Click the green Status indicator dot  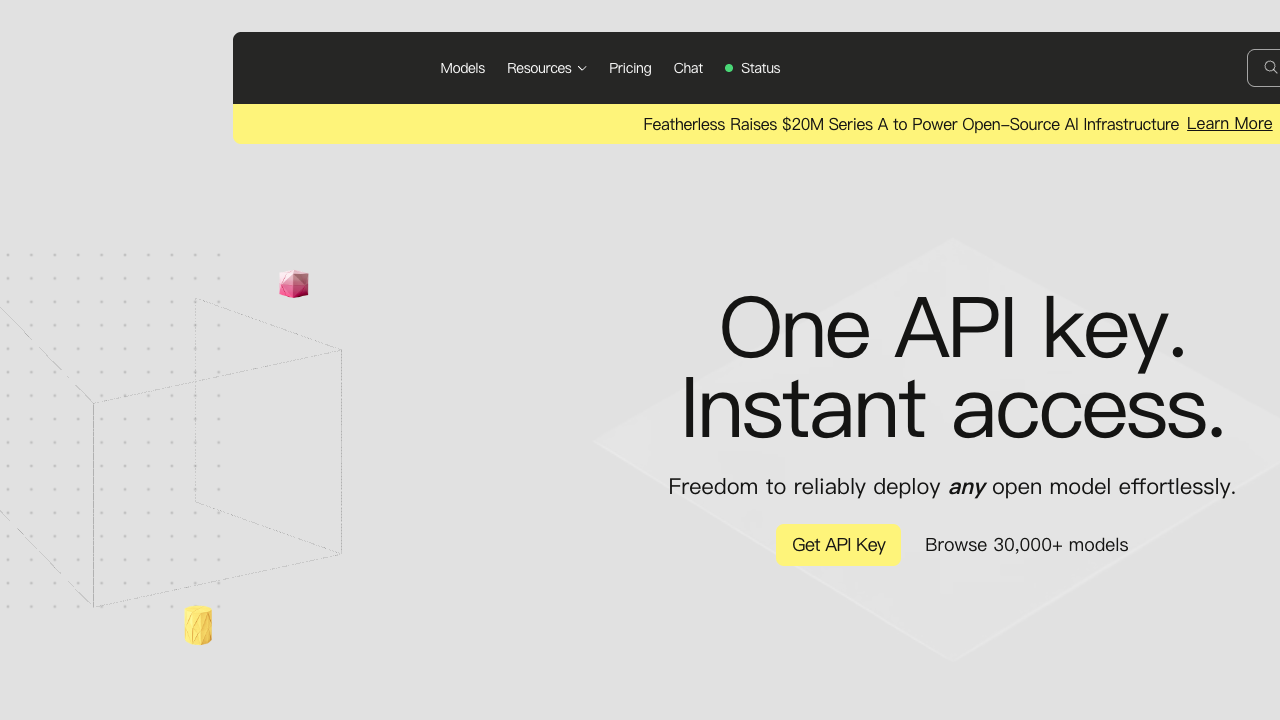point(729,68)
